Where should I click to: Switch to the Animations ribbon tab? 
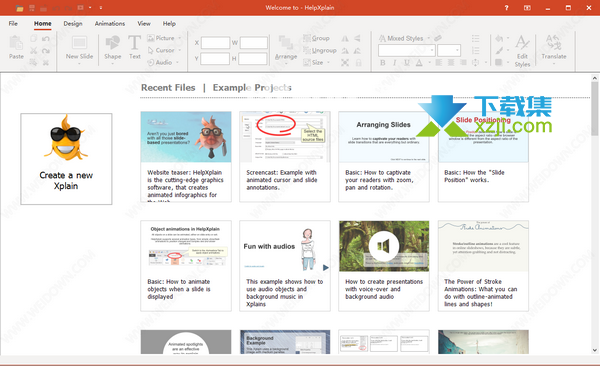pyautogui.click(x=110, y=23)
